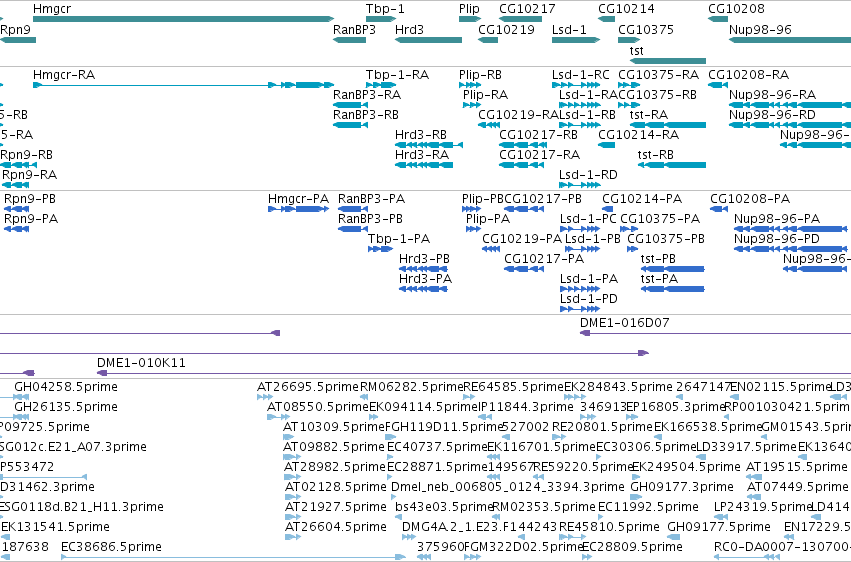The width and height of the screenshot is (851, 562).
Task: Click the Hrd3-PB protein label
Action: [x=424, y=259]
